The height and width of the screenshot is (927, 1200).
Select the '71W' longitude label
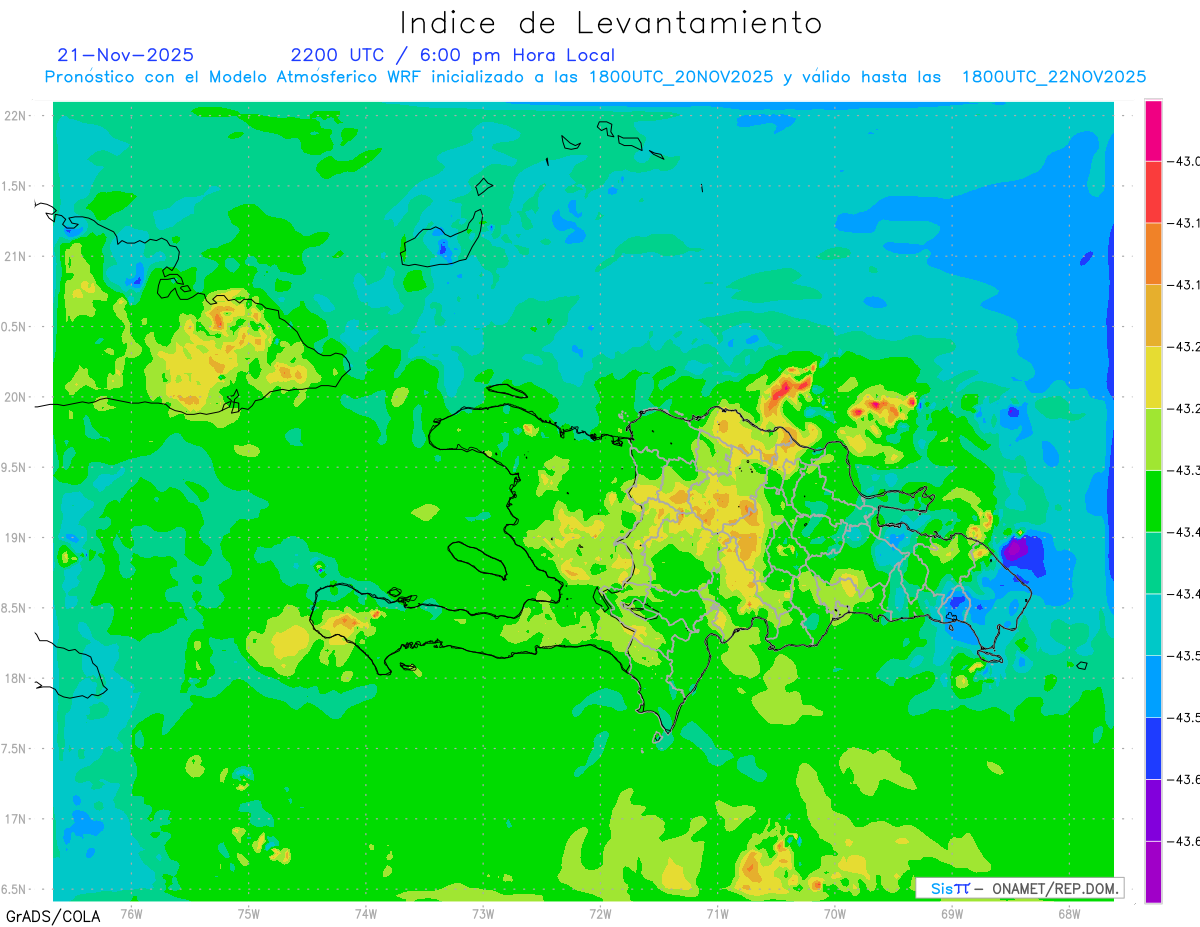click(717, 913)
